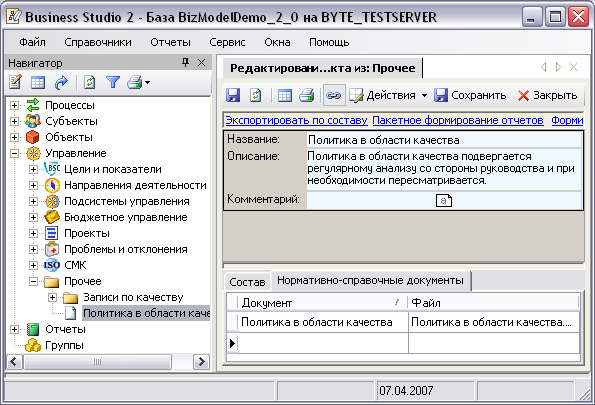
Task: Click the Группы gold cubes icon
Action: point(33,345)
